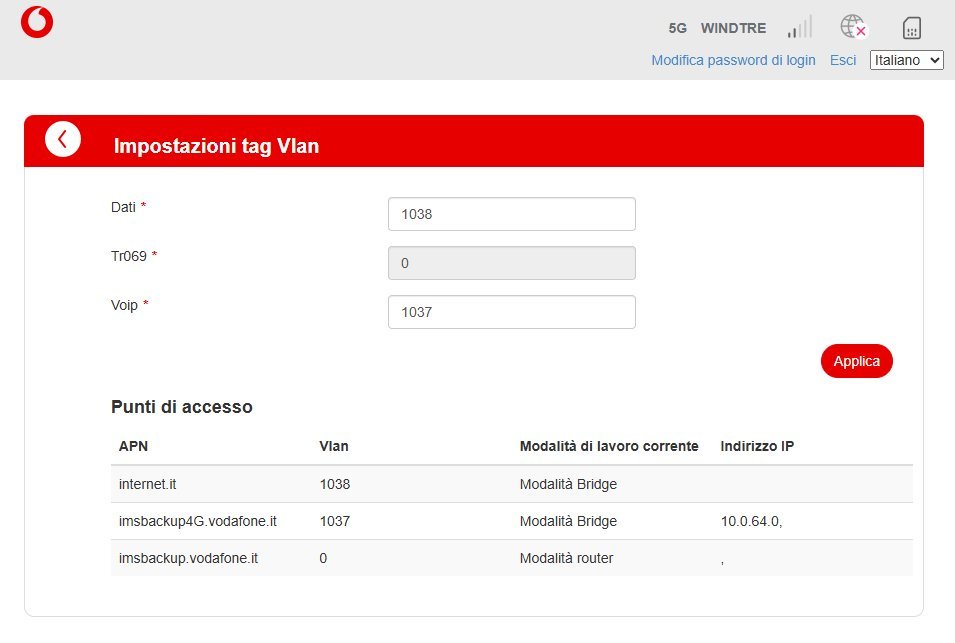Image resolution: width=955 pixels, height=643 pixels.
Task: Focus the Voip VLAN input field
Action: pyautogui.click(x=511, y=312)
